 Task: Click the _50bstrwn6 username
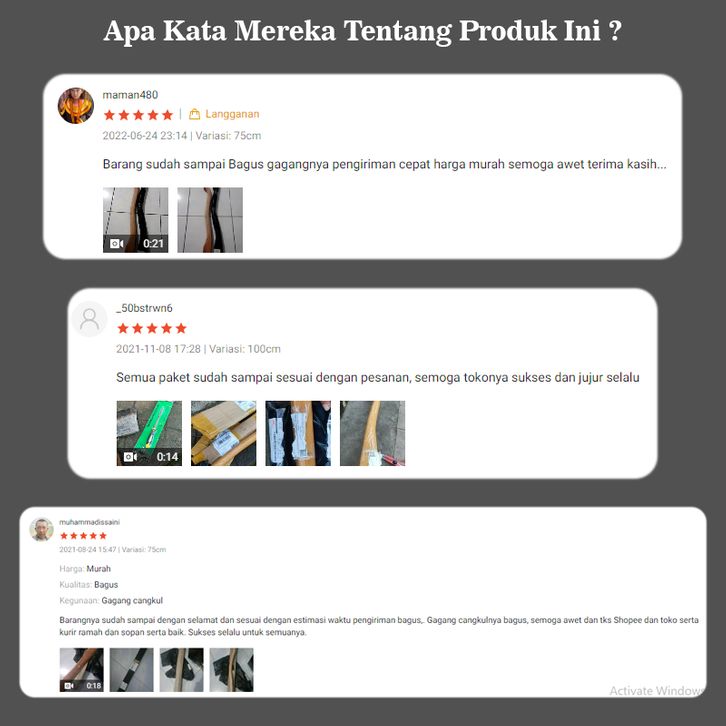click(144, 308)
